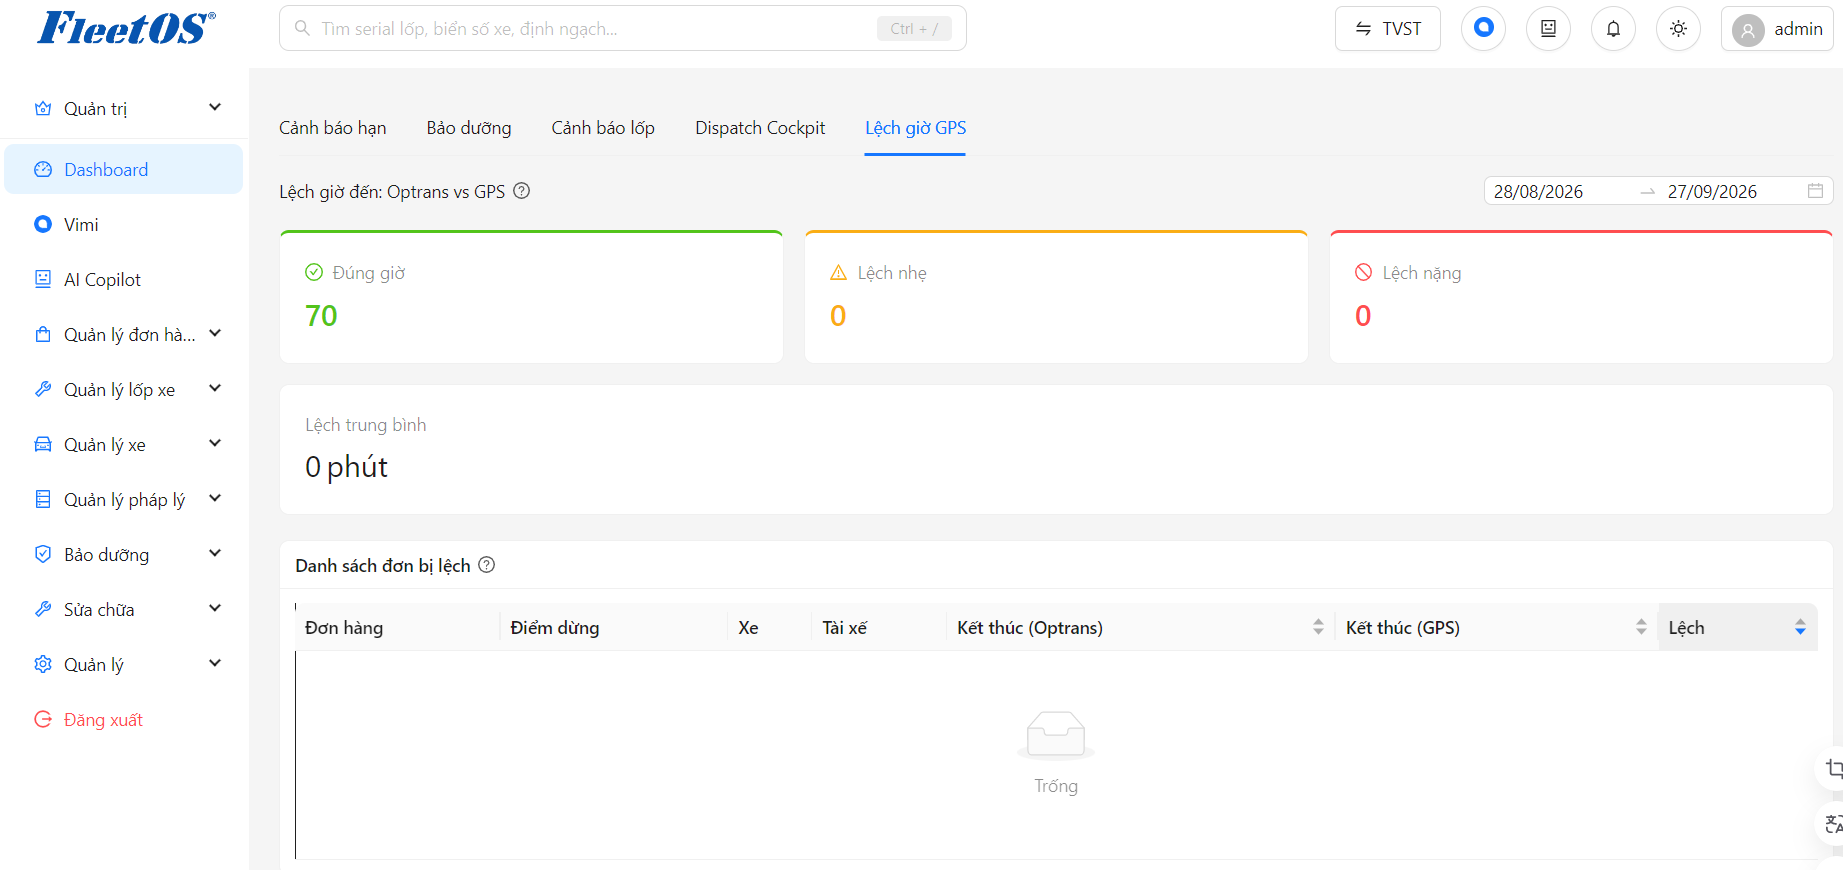
Task: Sort by Kết thúc (GPS) column
Action: 1496,627
